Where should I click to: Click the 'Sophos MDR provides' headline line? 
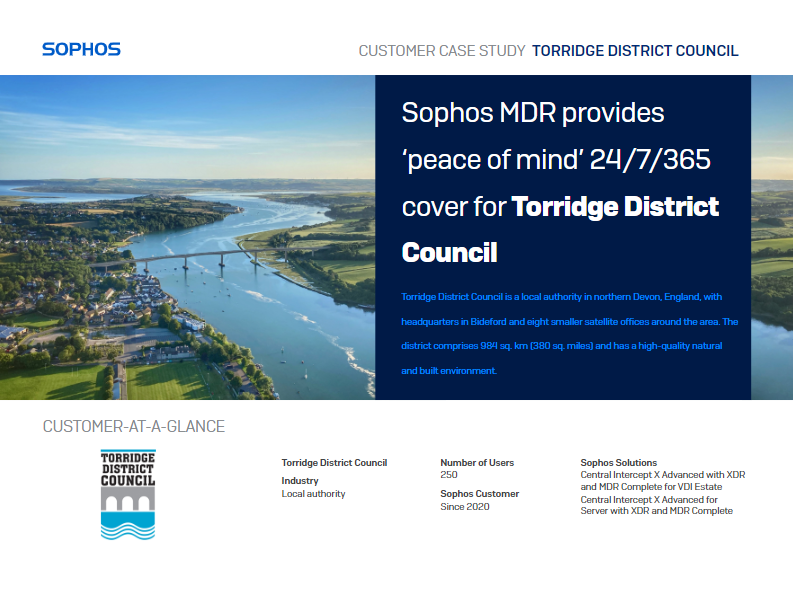pos(532,112)
